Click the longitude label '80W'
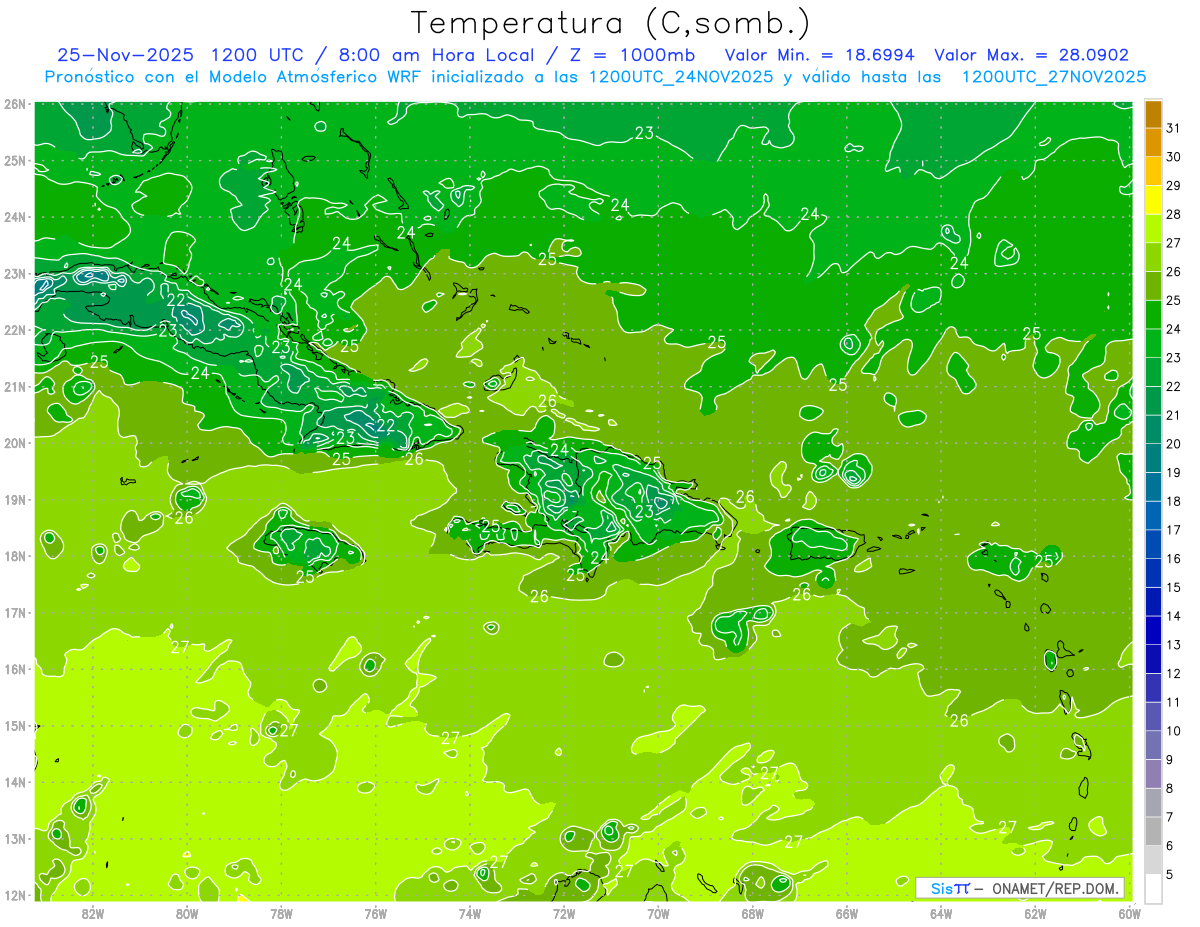The width and height of the screenshot is (1200, 927). 187,912
